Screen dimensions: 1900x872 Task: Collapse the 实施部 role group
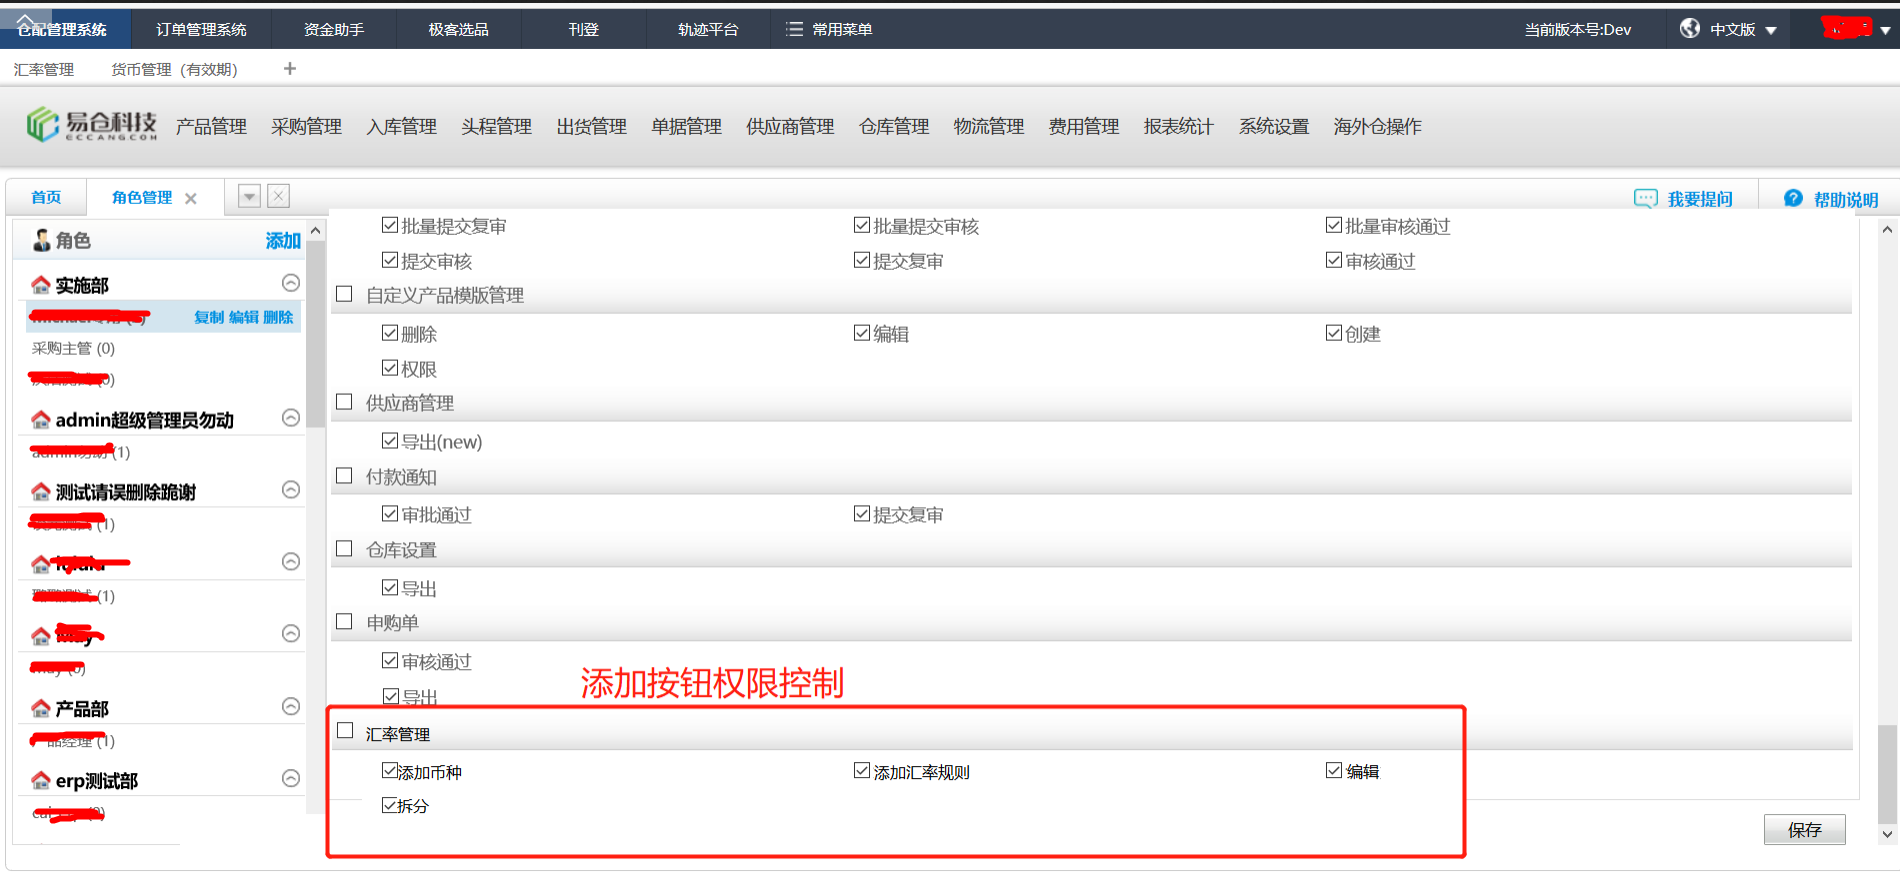pyautogui.click(x=291, y=283)
